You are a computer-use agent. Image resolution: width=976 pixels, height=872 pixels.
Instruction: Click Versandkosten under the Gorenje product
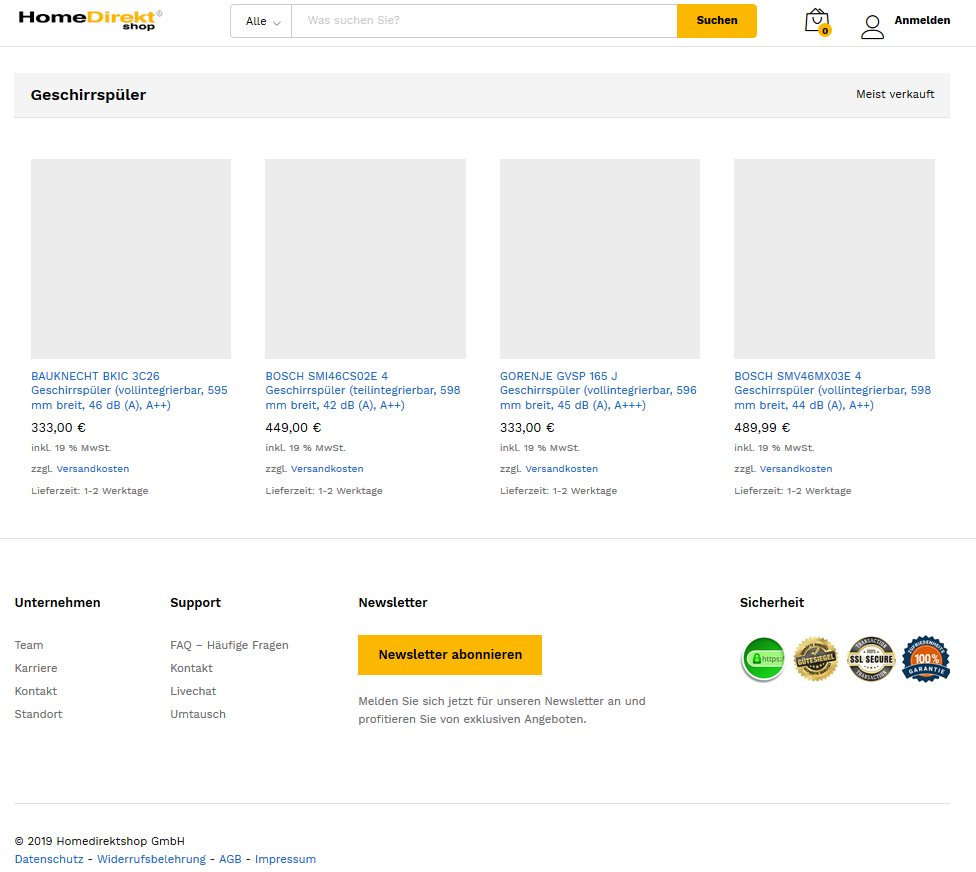[561, 469]
